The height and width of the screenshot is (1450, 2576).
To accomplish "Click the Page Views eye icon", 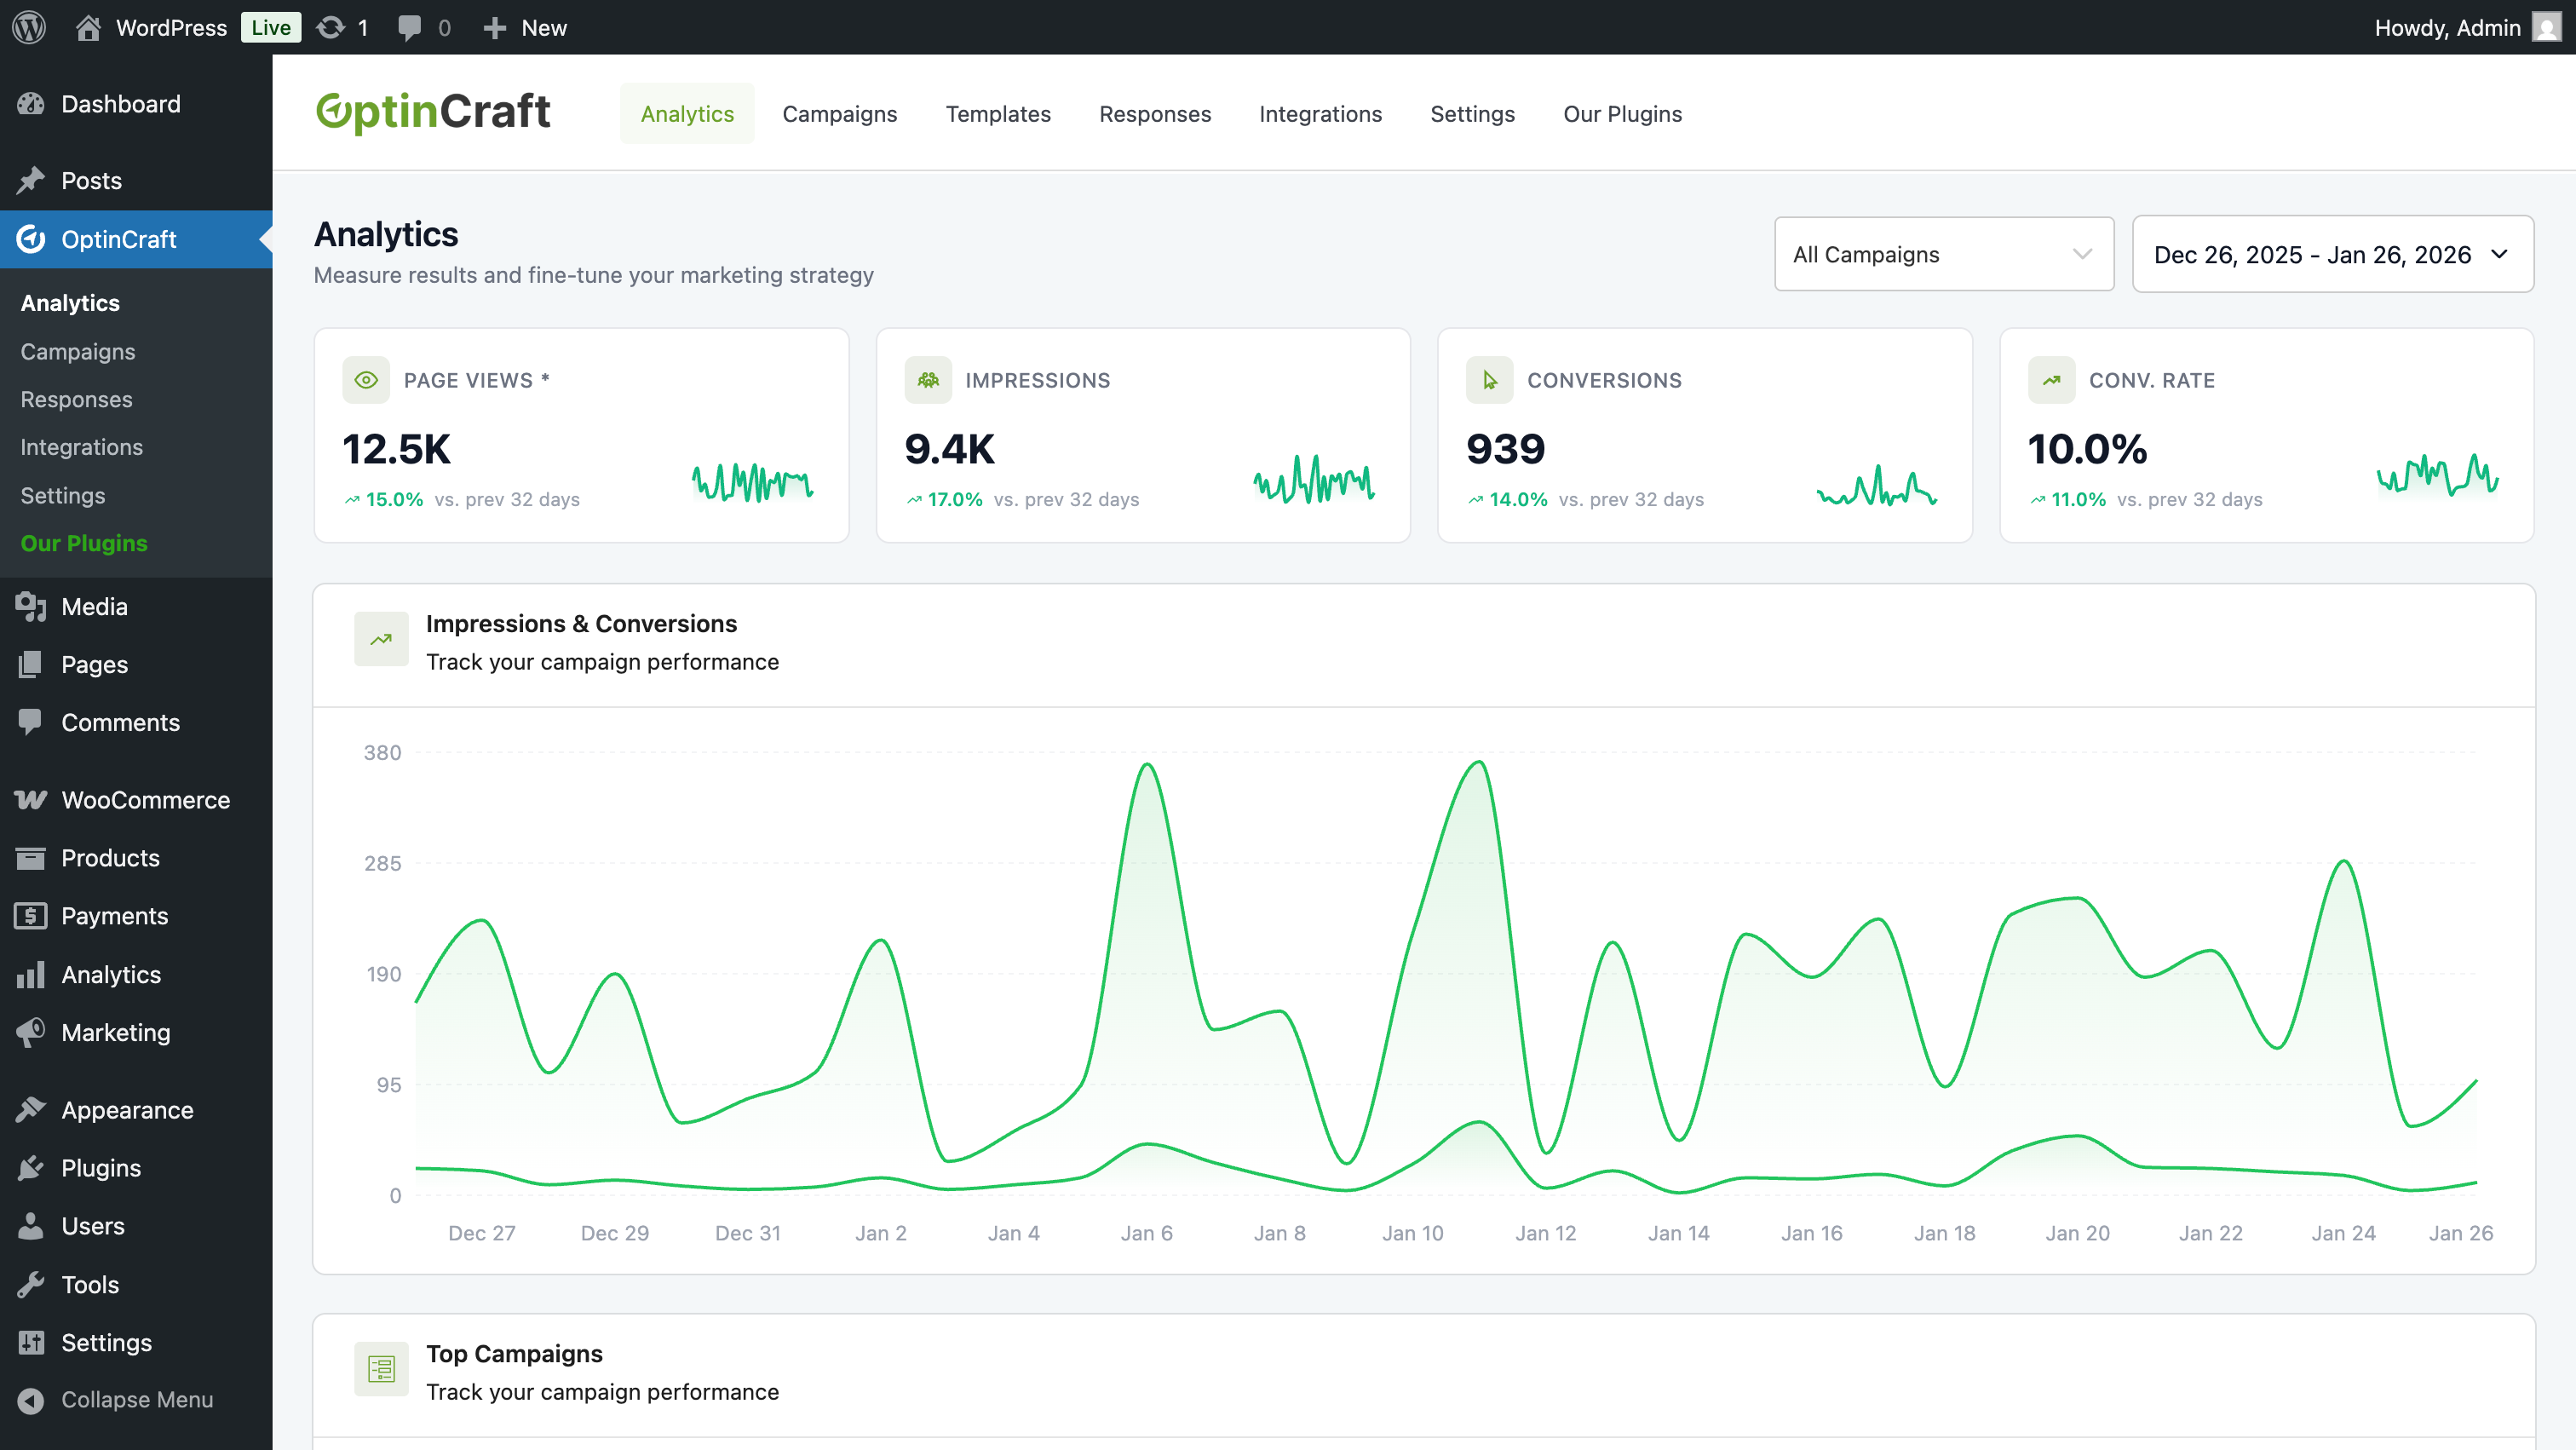I will pyautogui.click(x=366, y=380).
